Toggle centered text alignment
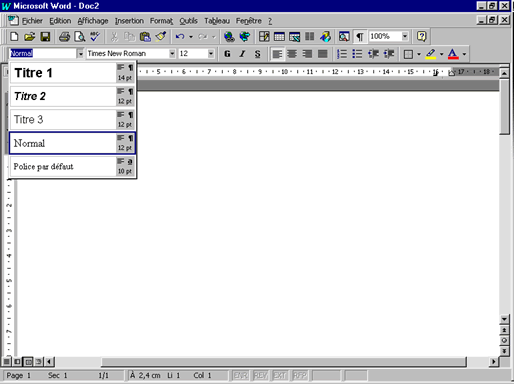 point(292,54)
